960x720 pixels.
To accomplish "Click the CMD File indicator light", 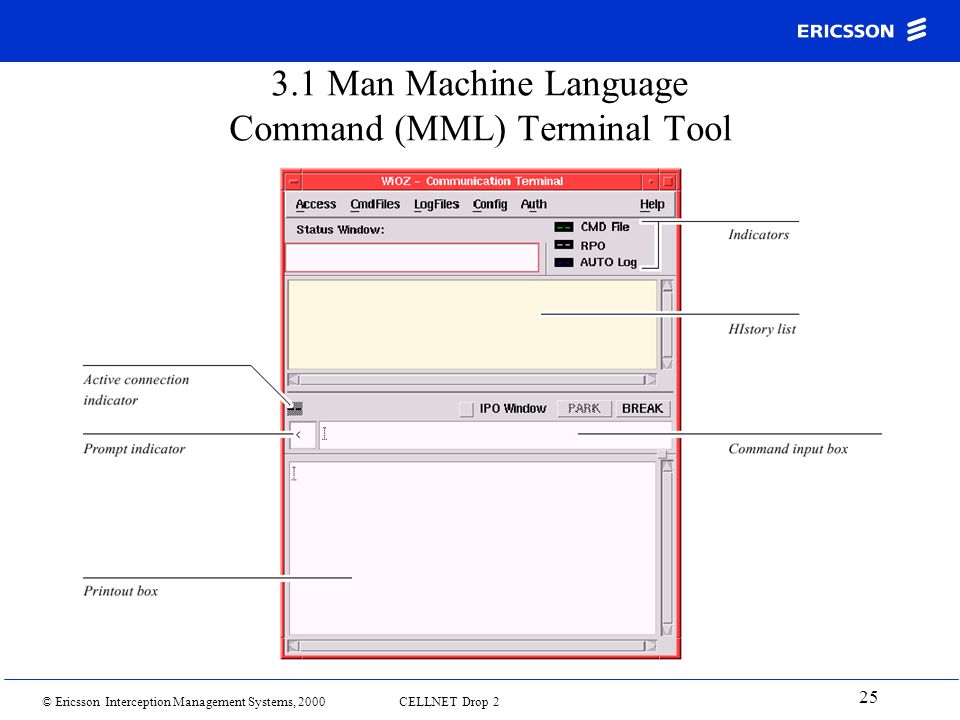I will (x=563, y=227).
